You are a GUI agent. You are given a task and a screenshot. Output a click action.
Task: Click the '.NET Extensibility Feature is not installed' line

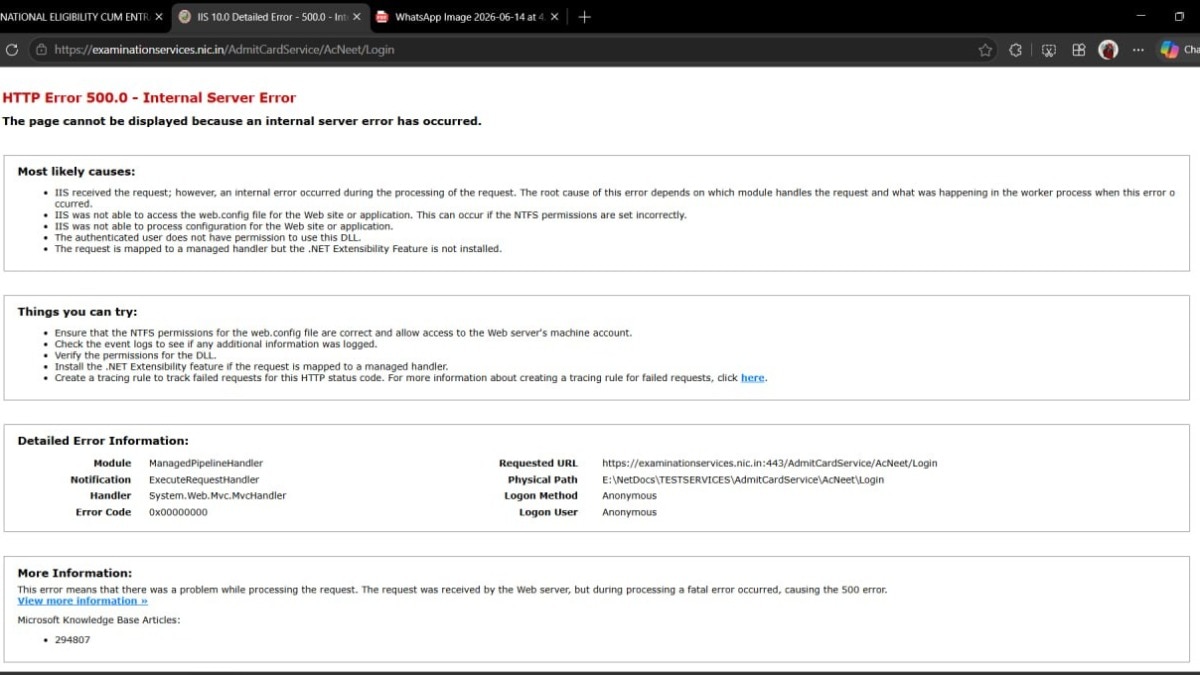(x=278, y=249)
